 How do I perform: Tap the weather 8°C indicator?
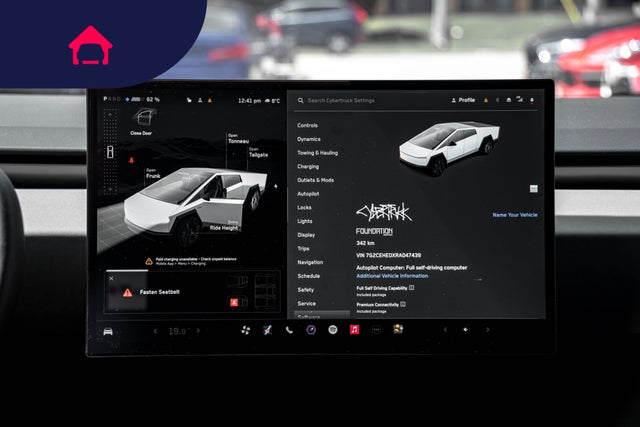coord(273,100)
